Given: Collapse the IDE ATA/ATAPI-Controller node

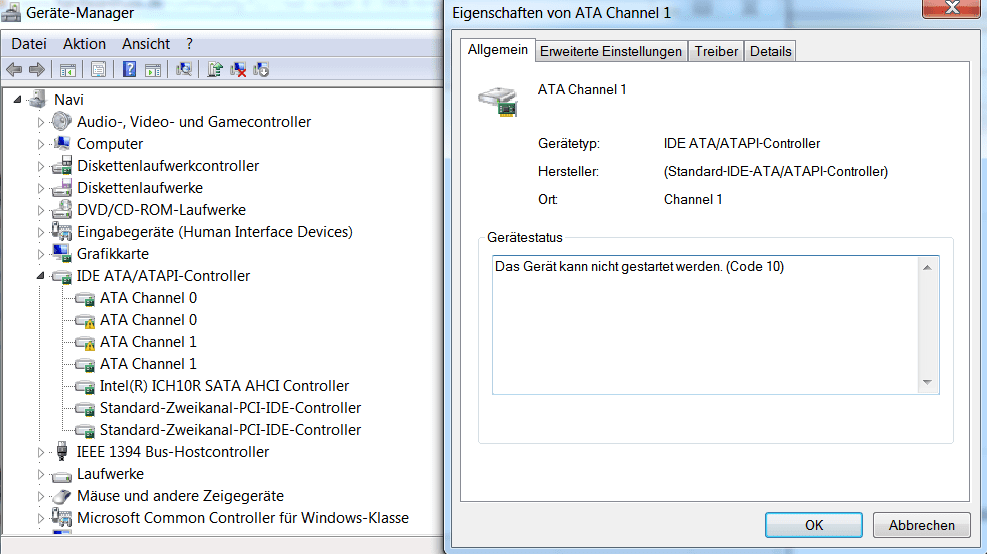Looking at the screenshot, I should click(42, 276).
